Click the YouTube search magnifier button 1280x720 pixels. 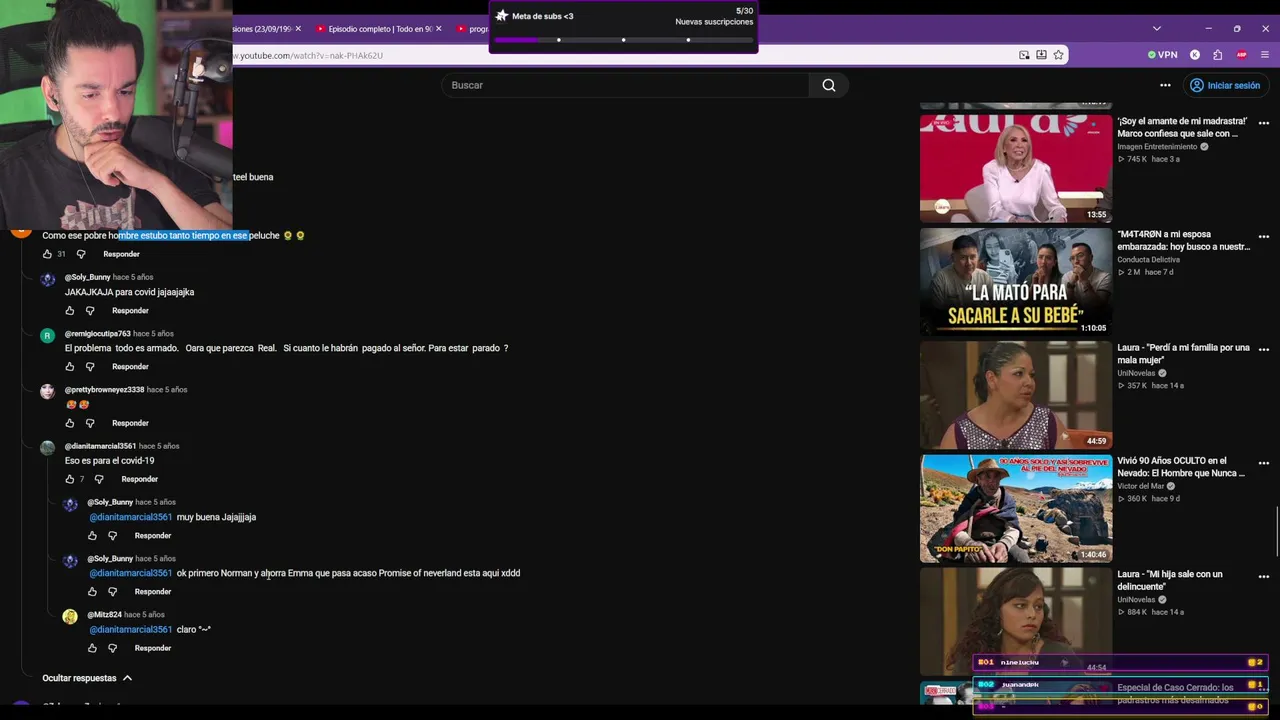tap(829, 85)
